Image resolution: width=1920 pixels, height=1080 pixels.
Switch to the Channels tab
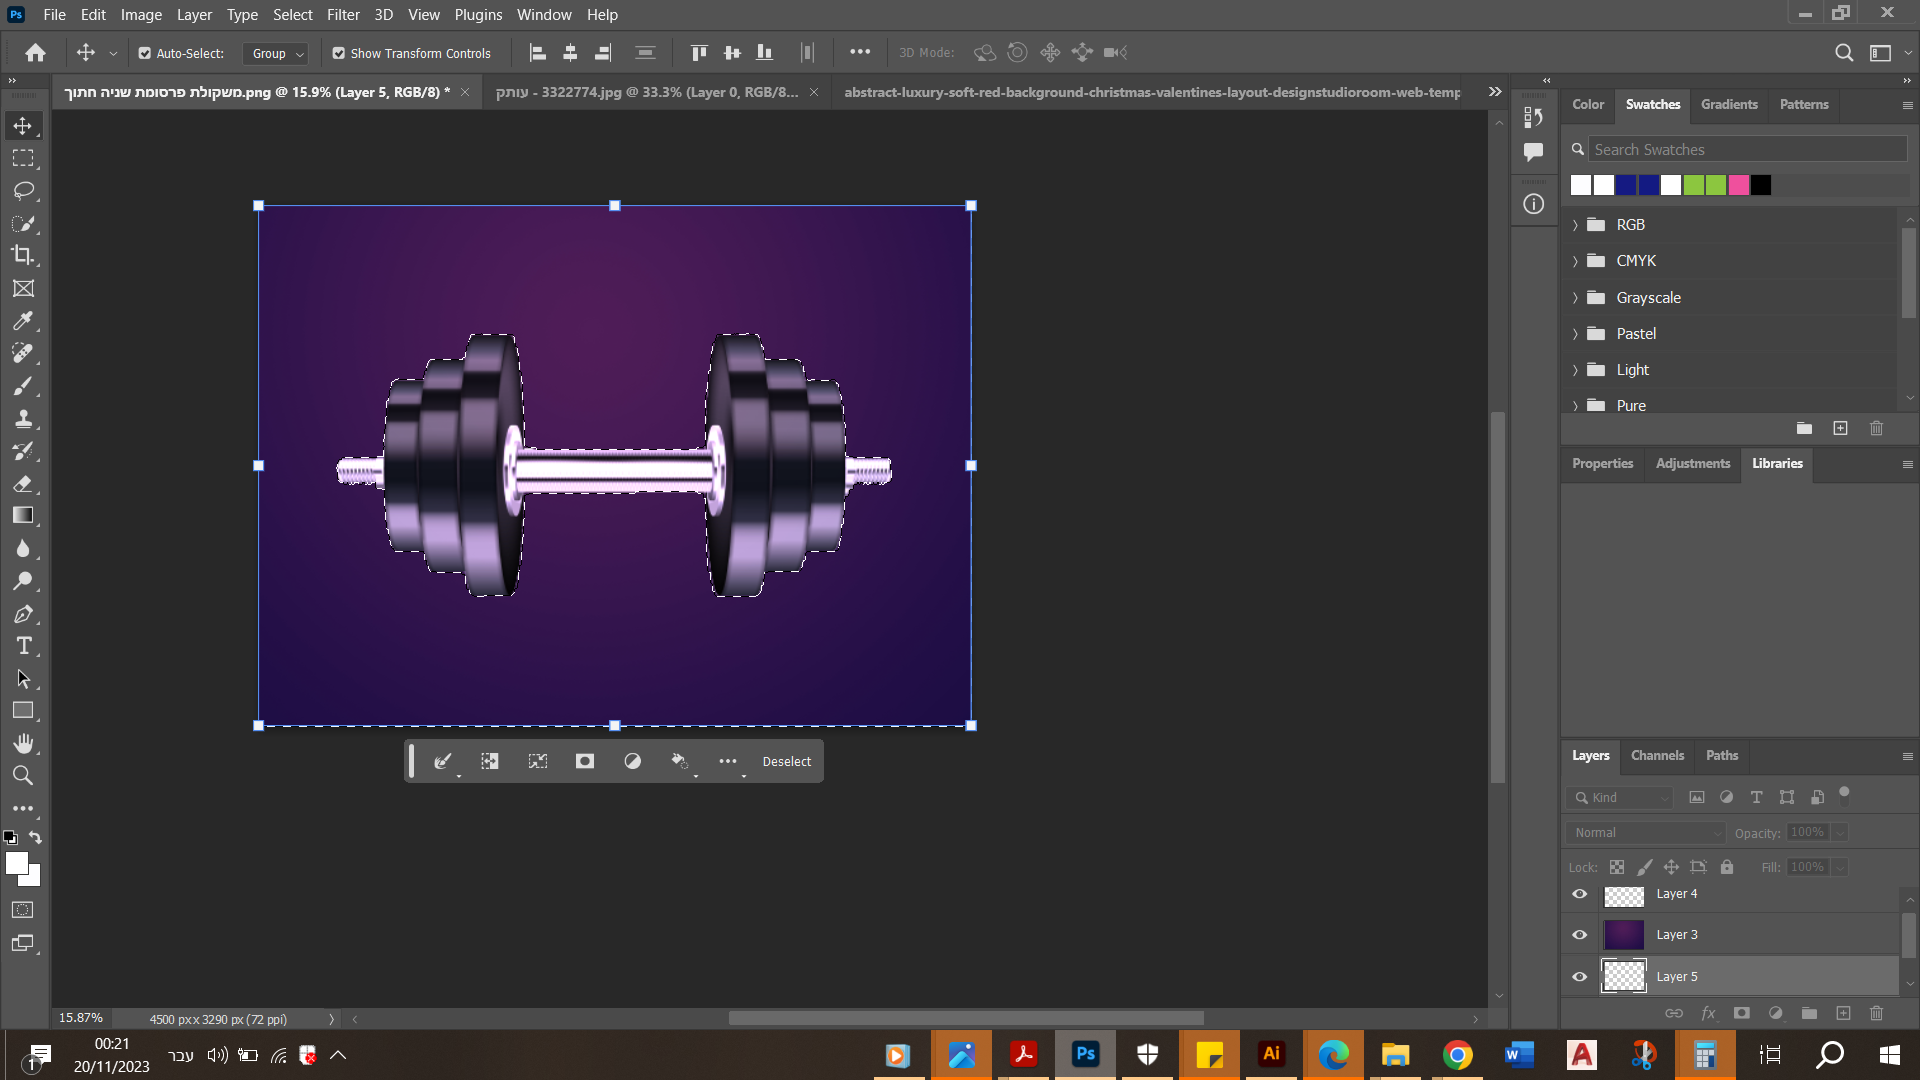click(x=1657, y=756)
